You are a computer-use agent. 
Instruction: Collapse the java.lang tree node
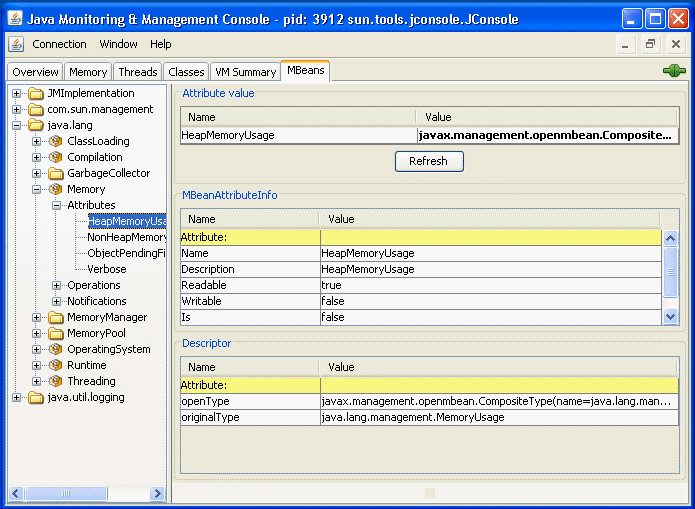pyautogui.click(x=17, y=125)
